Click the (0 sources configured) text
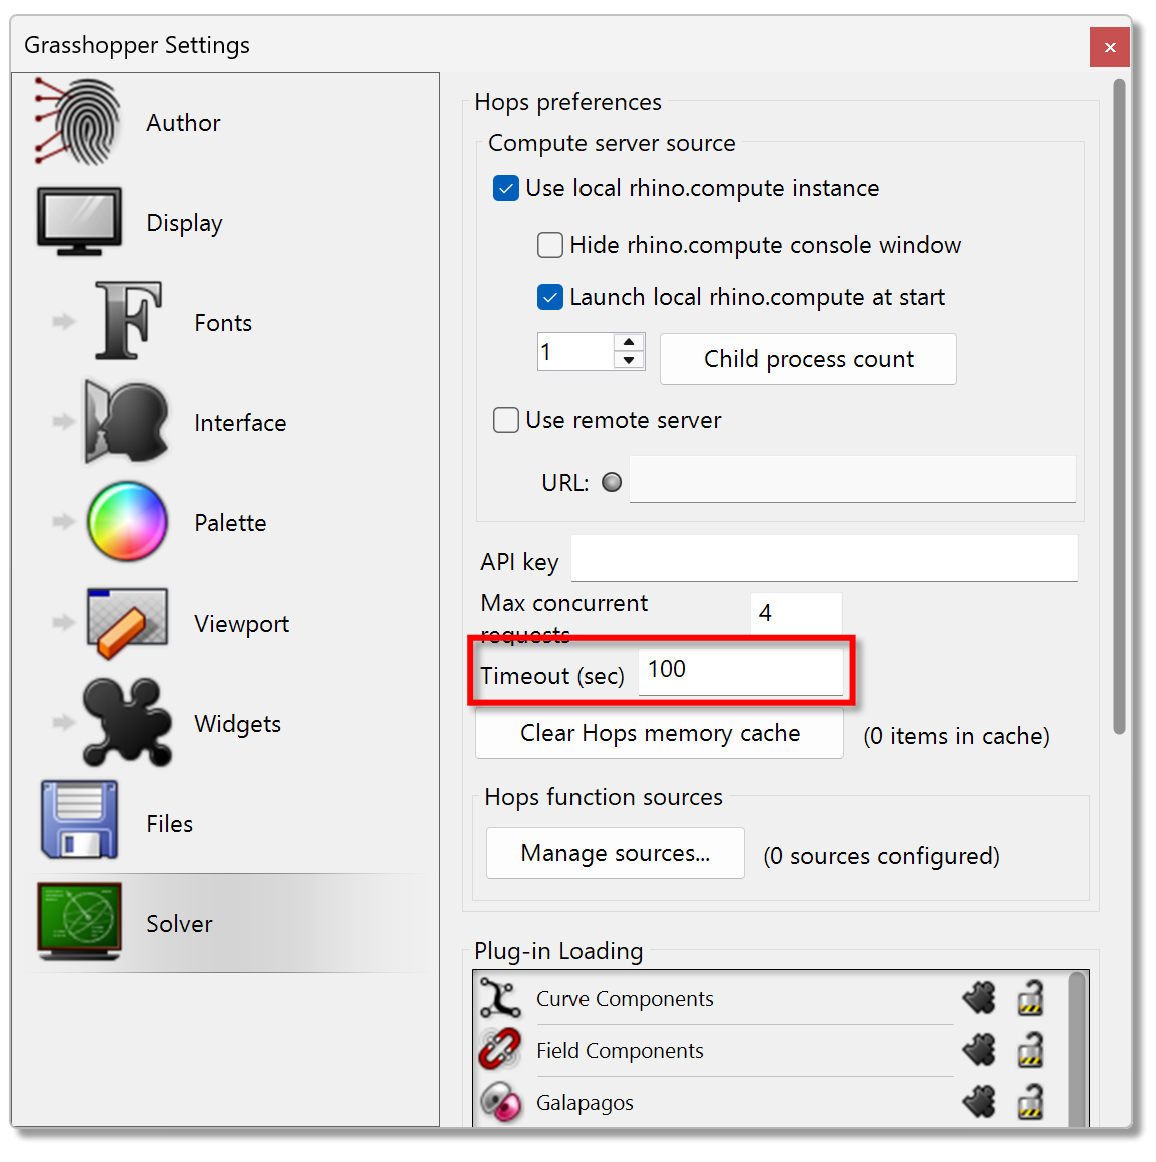 tap(881, 856)
